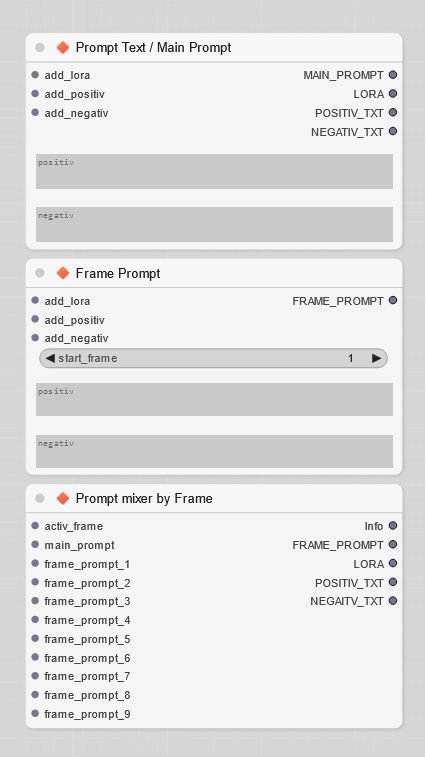Click the frame_prompt_9 input socket
The width and height of the screenshot is (426, 757).
pos(35,714)
